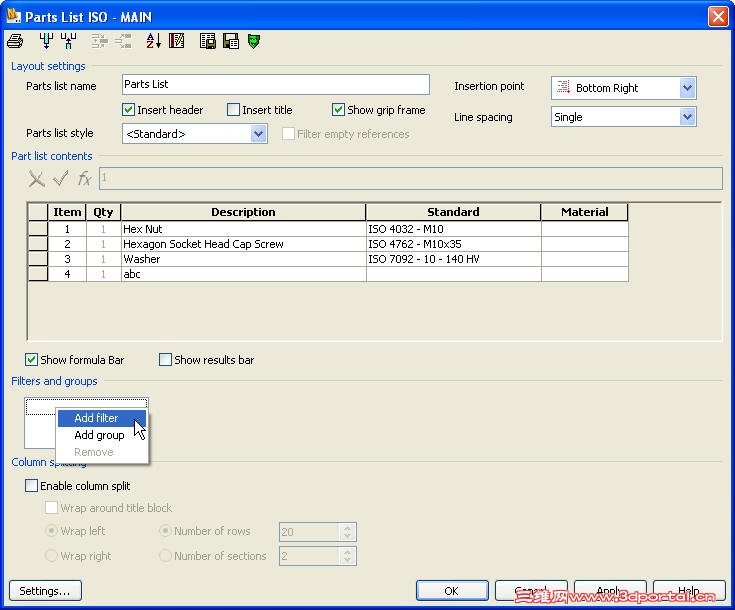Click the OK button
The image size is (735, 610).
click(452, 590)
